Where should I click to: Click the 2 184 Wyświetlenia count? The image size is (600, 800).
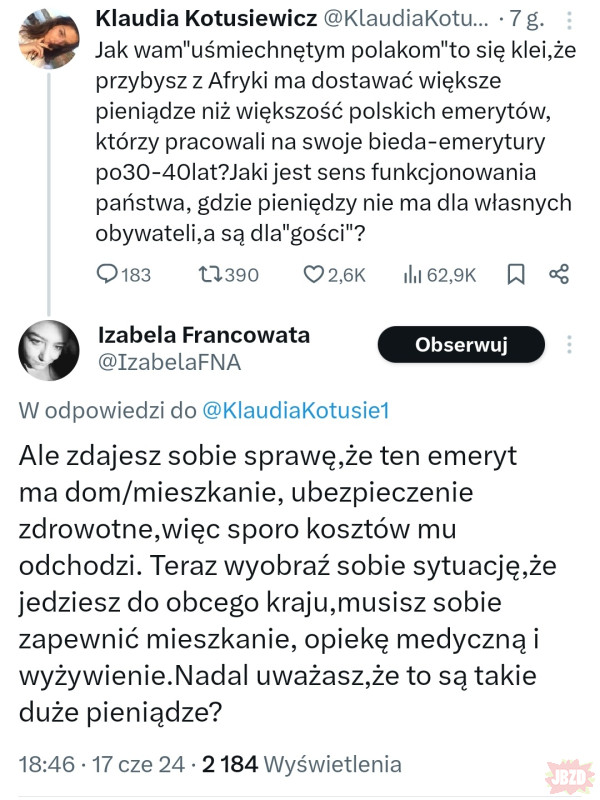click(x=301, y=765)
